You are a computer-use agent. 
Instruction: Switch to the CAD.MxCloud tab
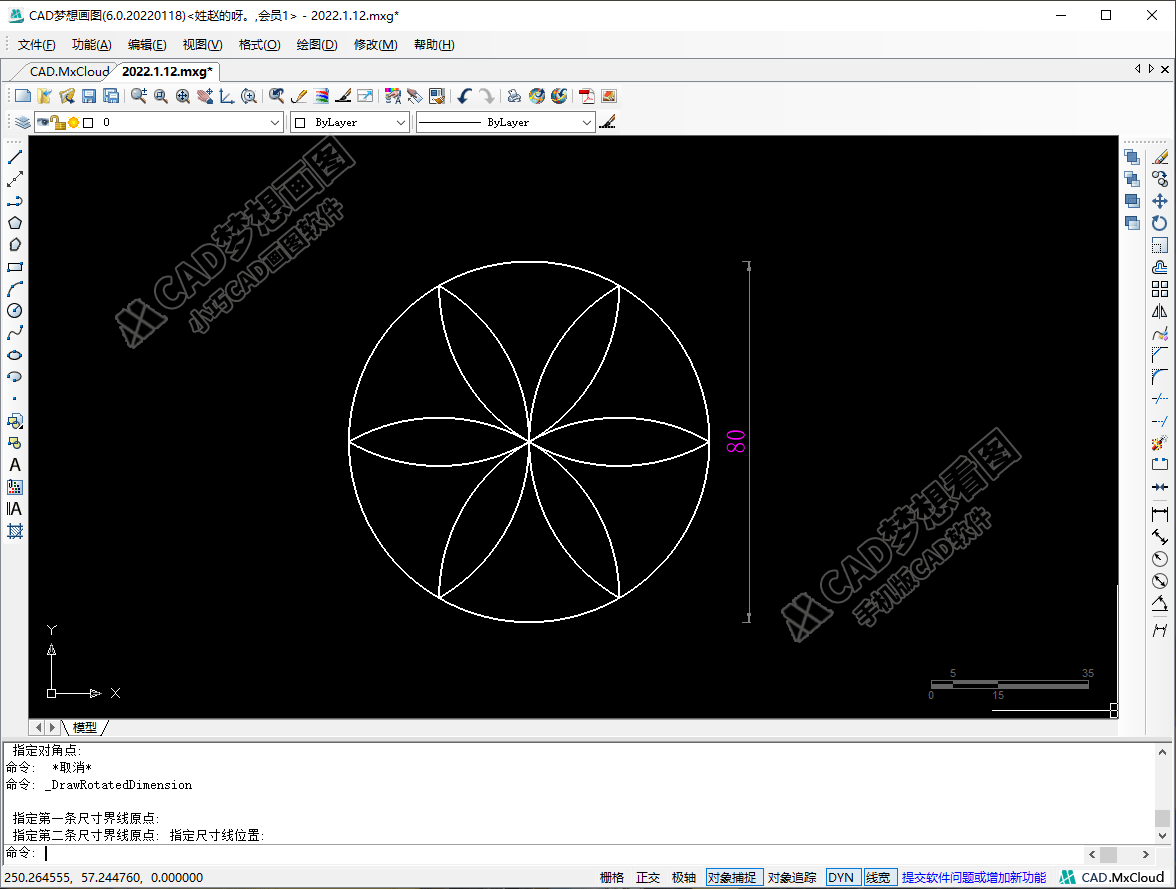pos(69,71)
